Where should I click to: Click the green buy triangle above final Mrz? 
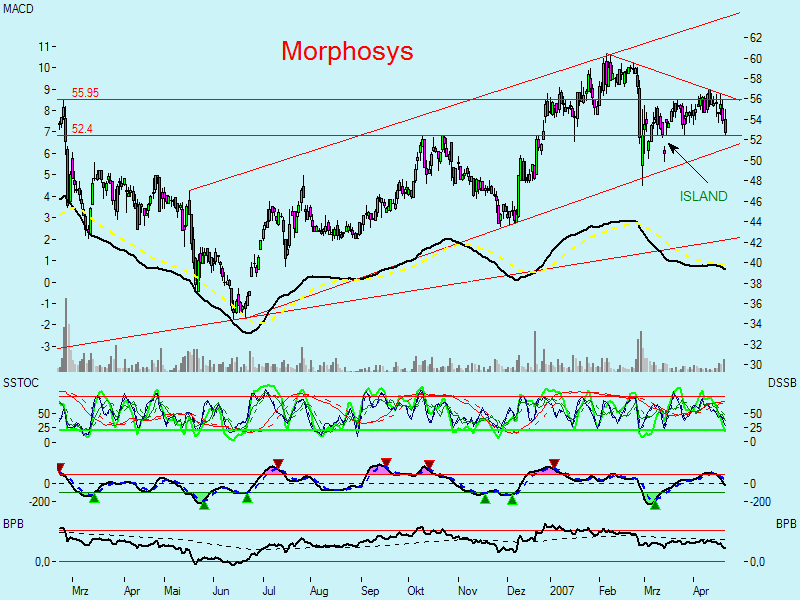click(655, 505)
